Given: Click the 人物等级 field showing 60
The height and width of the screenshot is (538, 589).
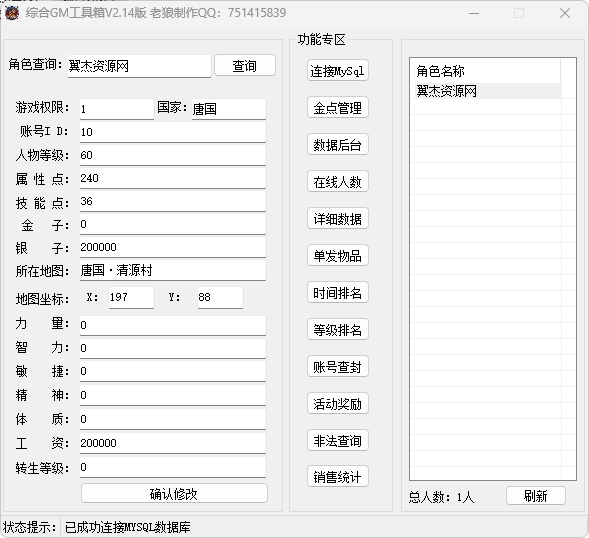Looking at the screenshot, I should point(173,155).
